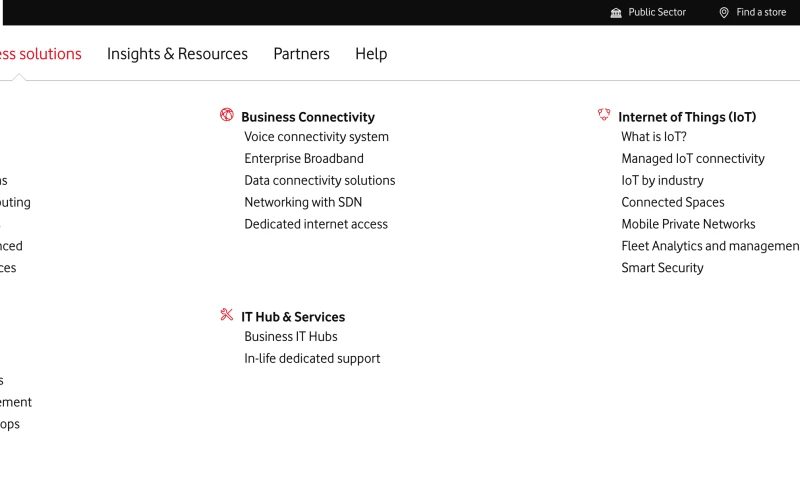The image size is (800, 480).
Task: Click the Public Sector building icon
Action: click(x=616, y=13)
